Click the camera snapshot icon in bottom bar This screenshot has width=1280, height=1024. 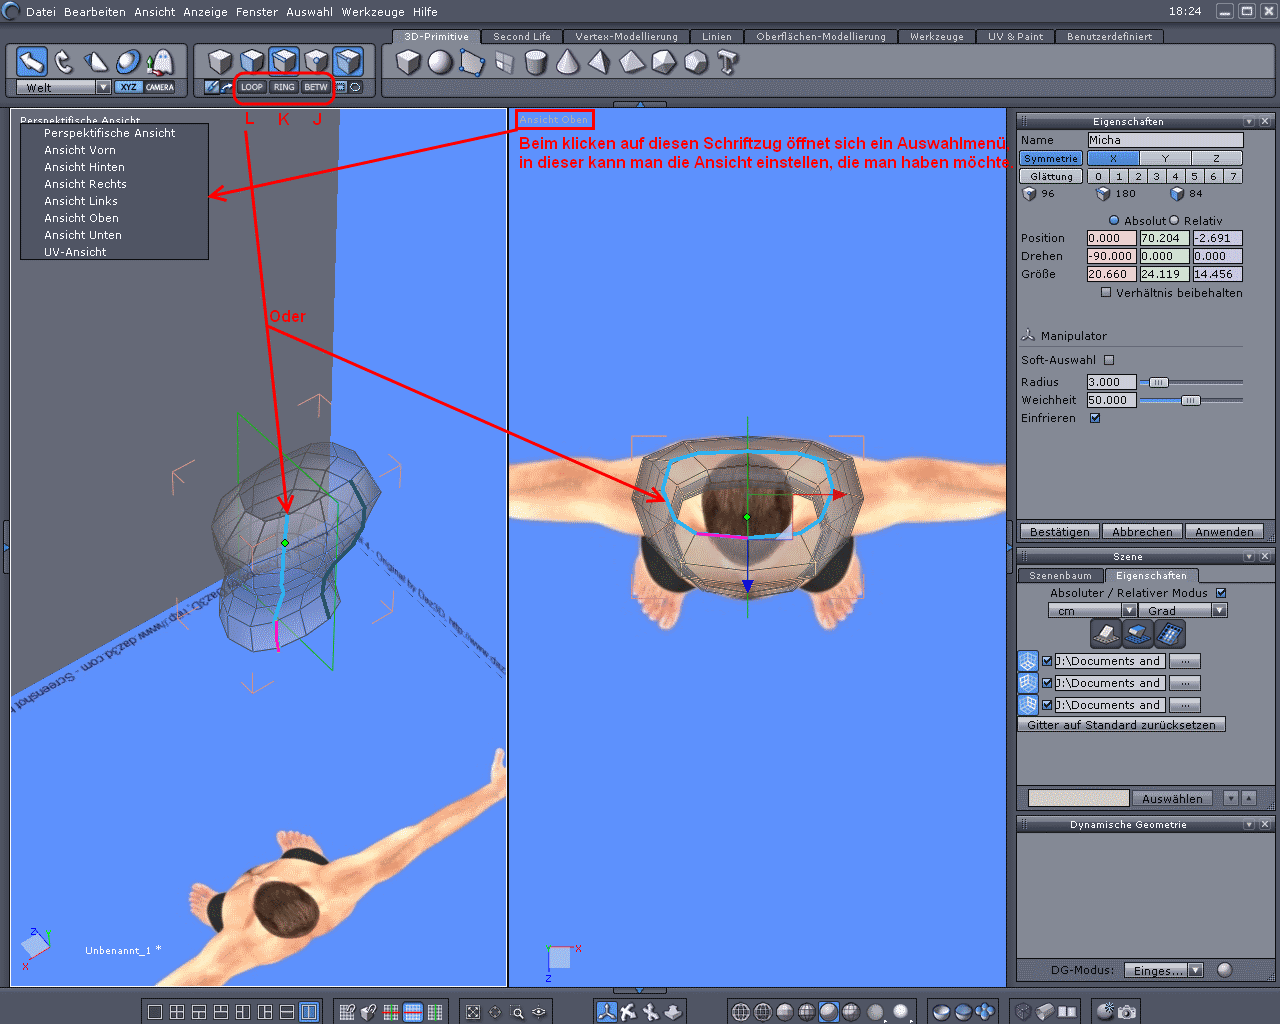tap(1127, 1012)
